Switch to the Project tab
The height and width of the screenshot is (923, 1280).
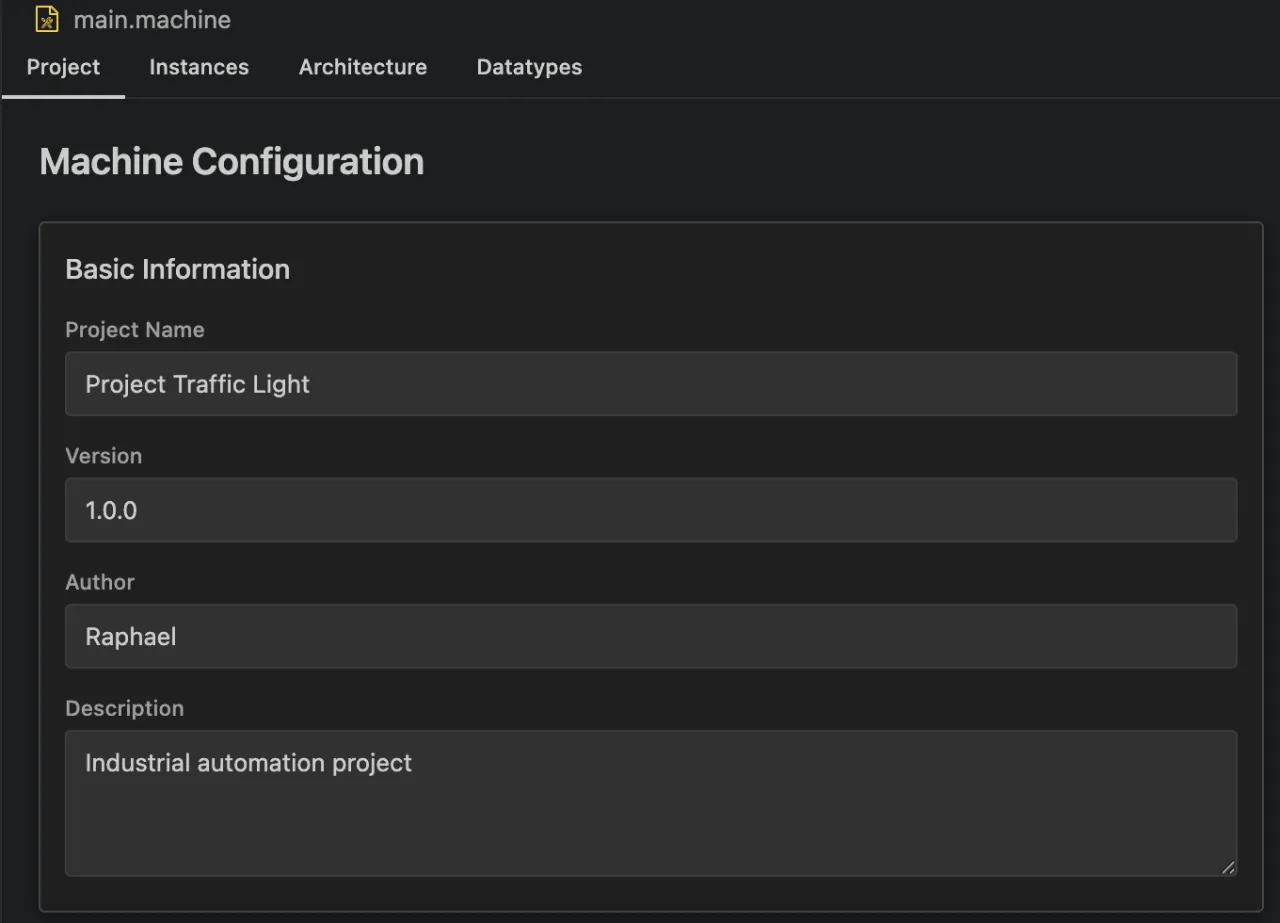click(x=63, y=67)
